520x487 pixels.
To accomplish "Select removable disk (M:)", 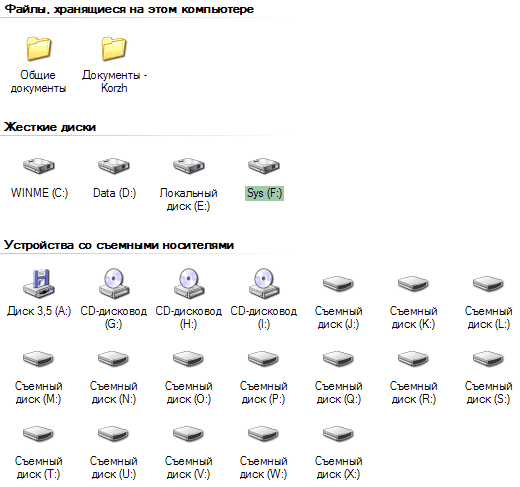I will (x=39, y=378).
